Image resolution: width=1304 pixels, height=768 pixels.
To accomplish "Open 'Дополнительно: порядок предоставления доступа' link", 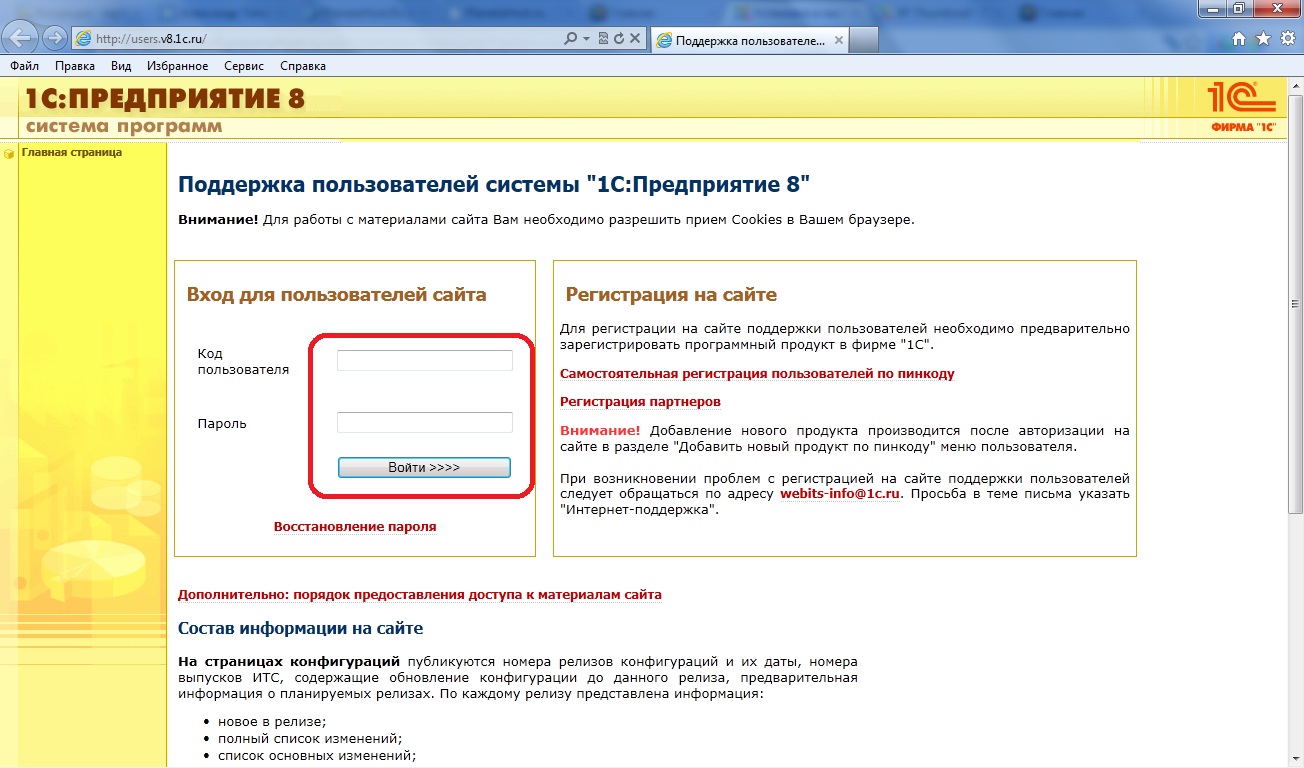I will 420,594.
